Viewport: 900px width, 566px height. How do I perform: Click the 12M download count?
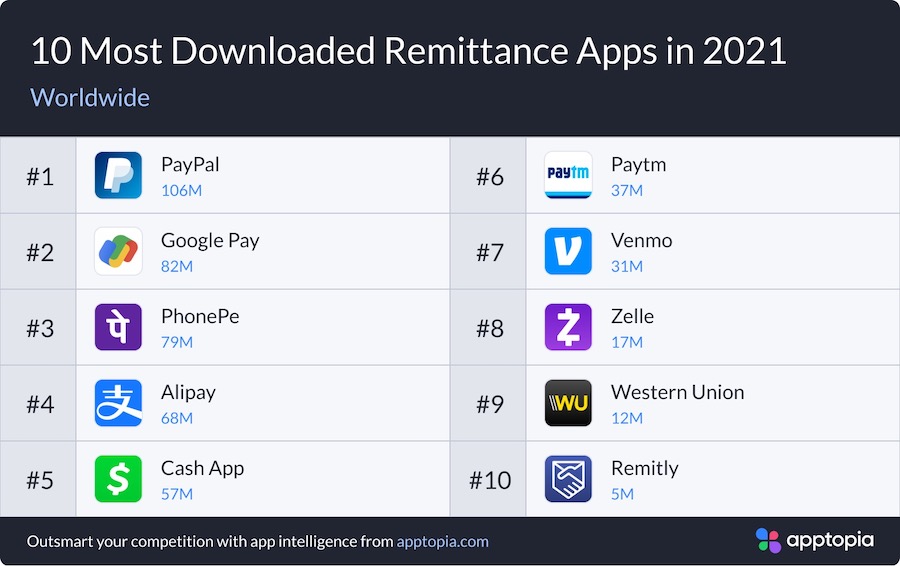point(627,418)
